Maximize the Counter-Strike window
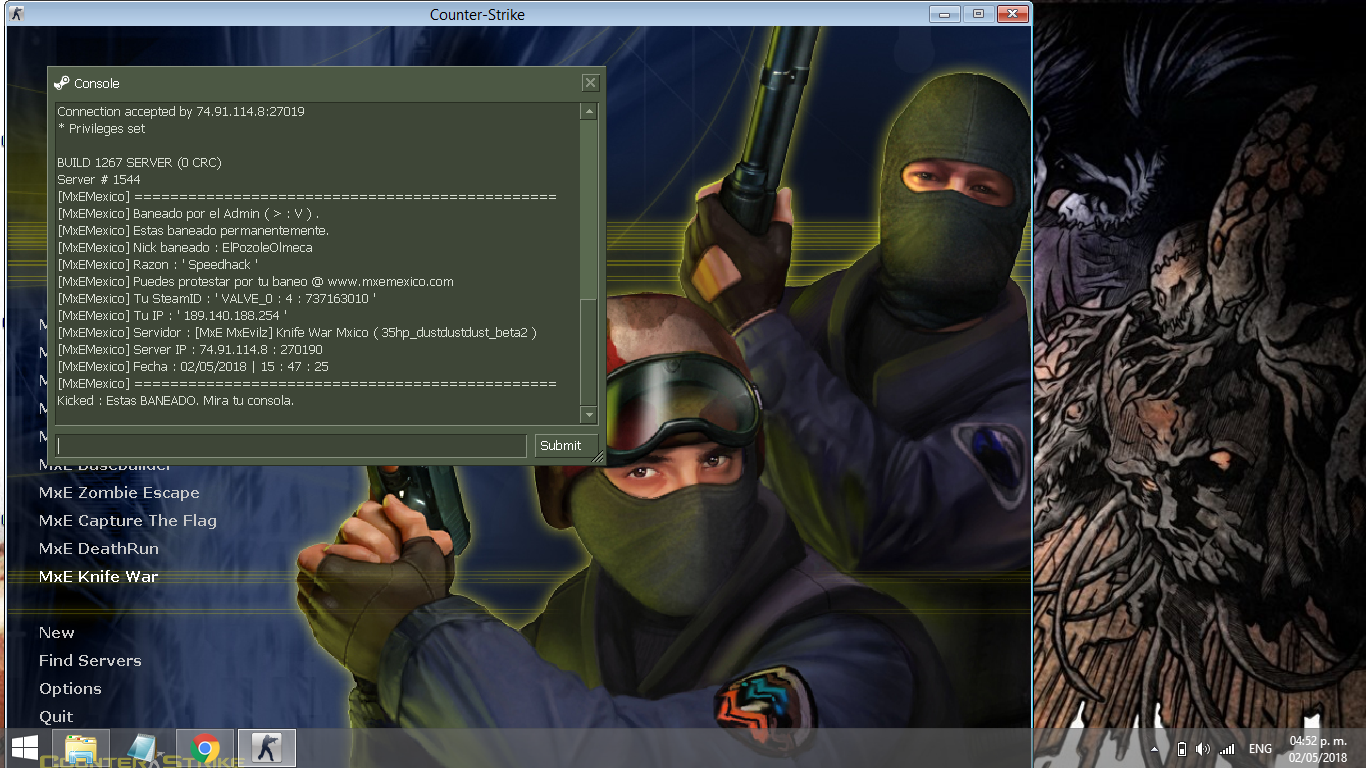The height and width of the screenshot is (768, 1366). pos(978,14)
